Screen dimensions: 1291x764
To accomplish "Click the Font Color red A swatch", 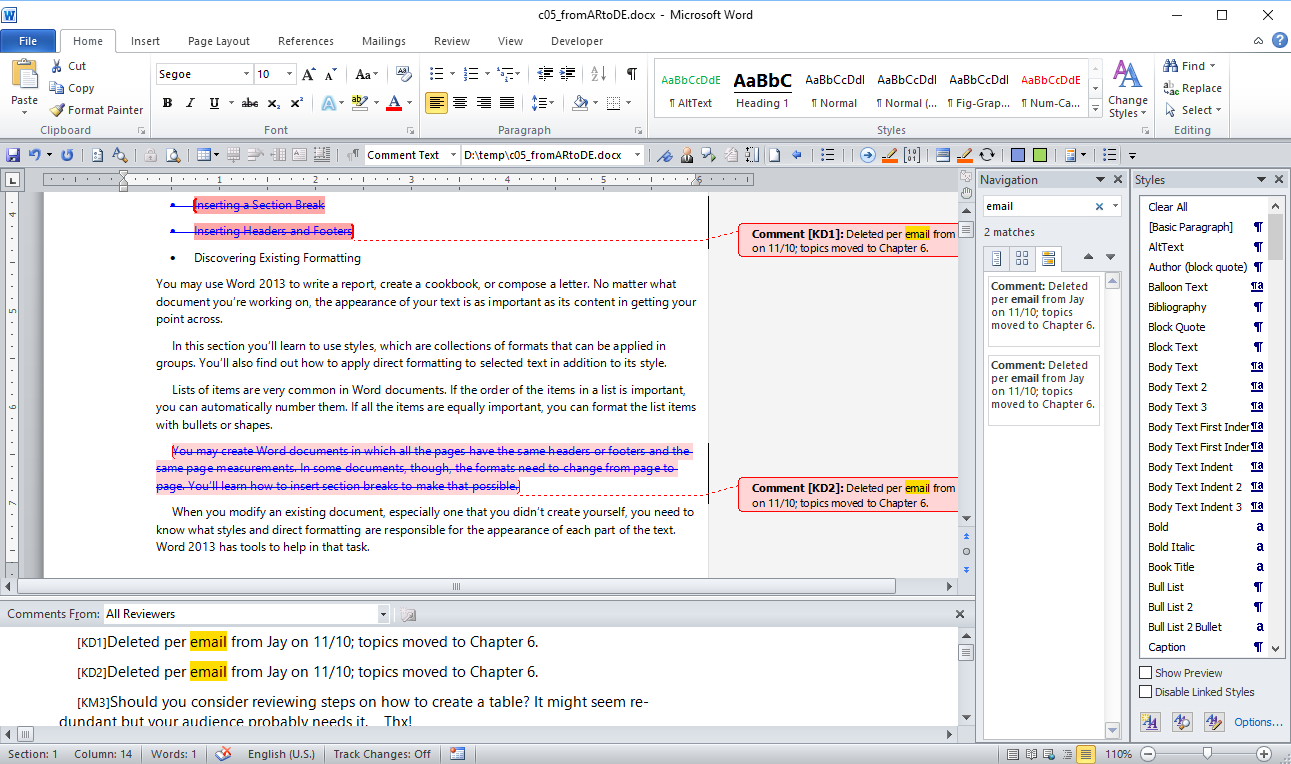I will pyautogui.click(x=394, y=103).
